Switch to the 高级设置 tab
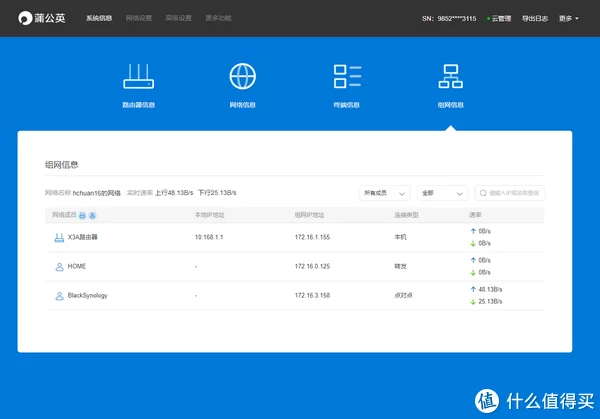 (x=178, y=18)
